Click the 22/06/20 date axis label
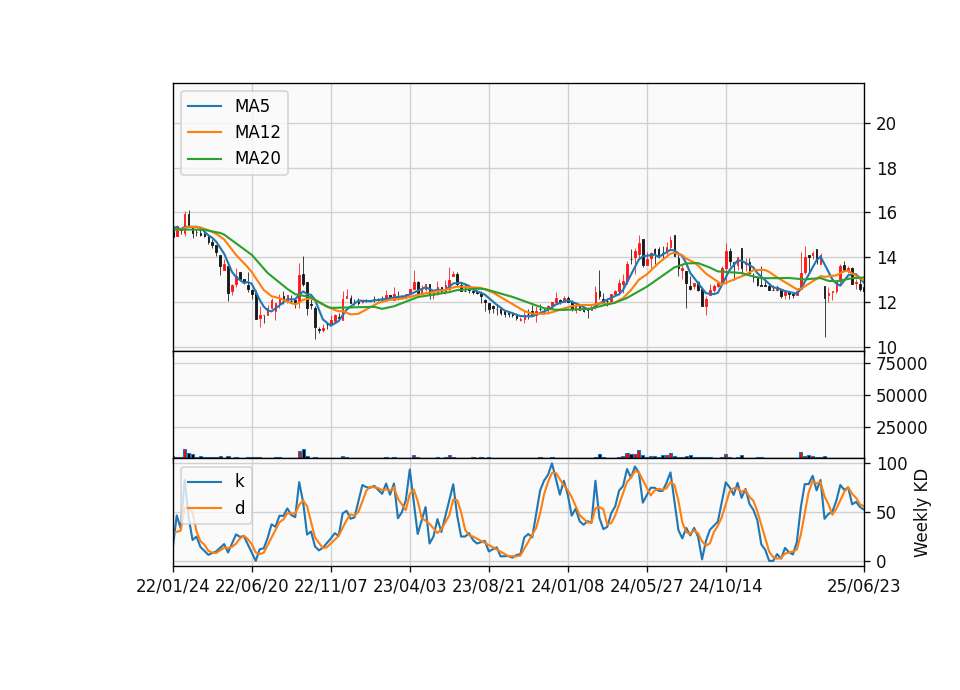Image resolution: width=960 pixels, height=690 pixels. [x=252, y=586]
